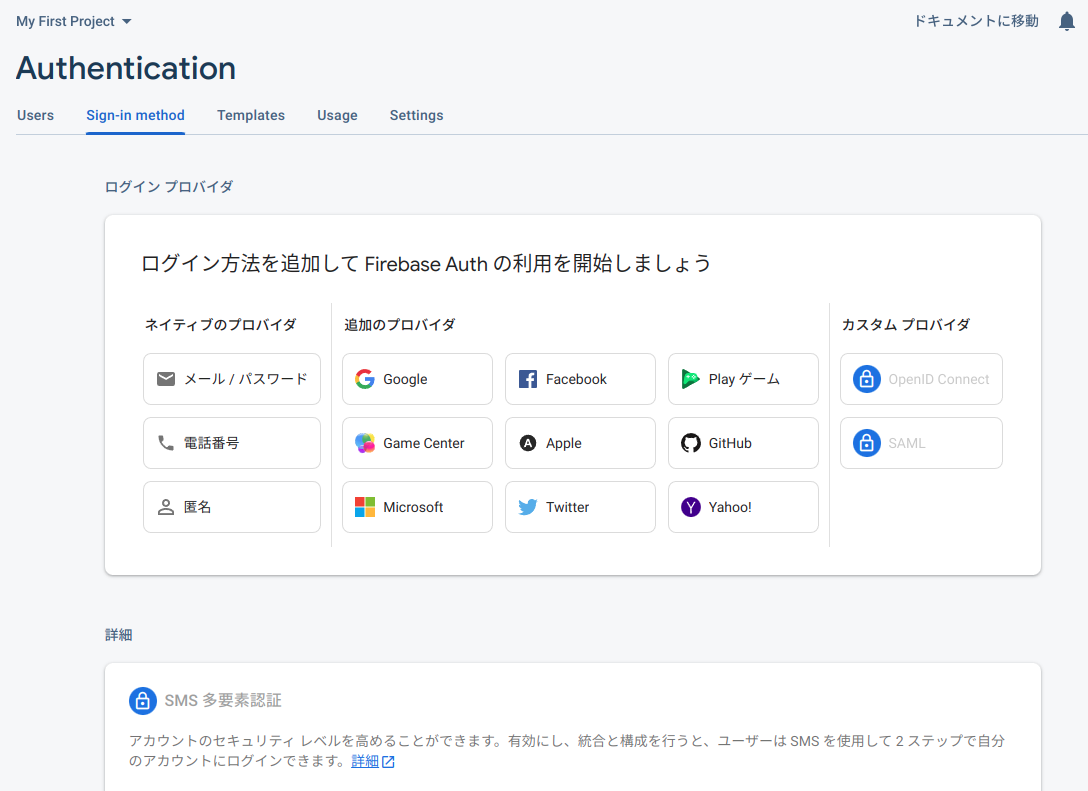This screenshot has height=791, width=1088.
Task: Select the Sign-in method tab
Action: pyautogui.click(x=135, y=115)
